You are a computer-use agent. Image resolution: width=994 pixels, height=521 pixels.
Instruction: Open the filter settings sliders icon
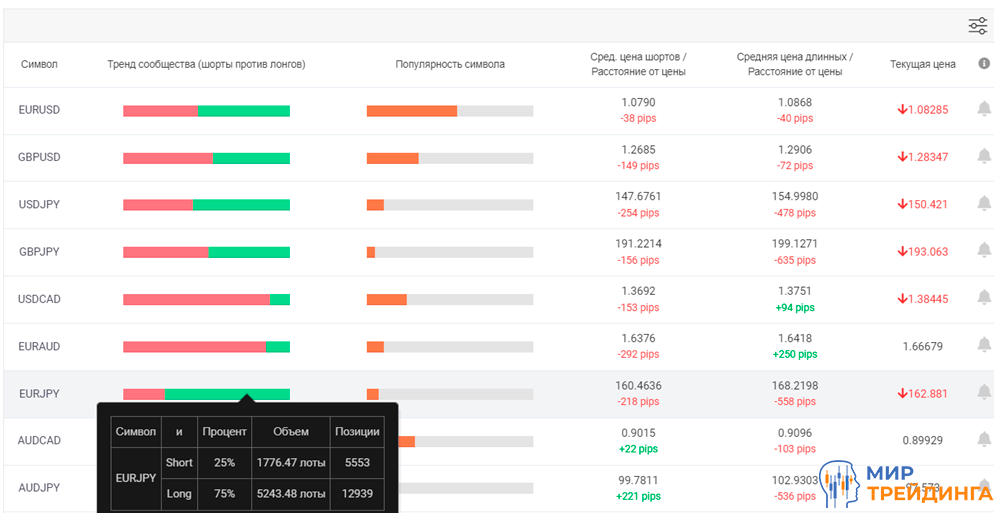click(977, 26)
